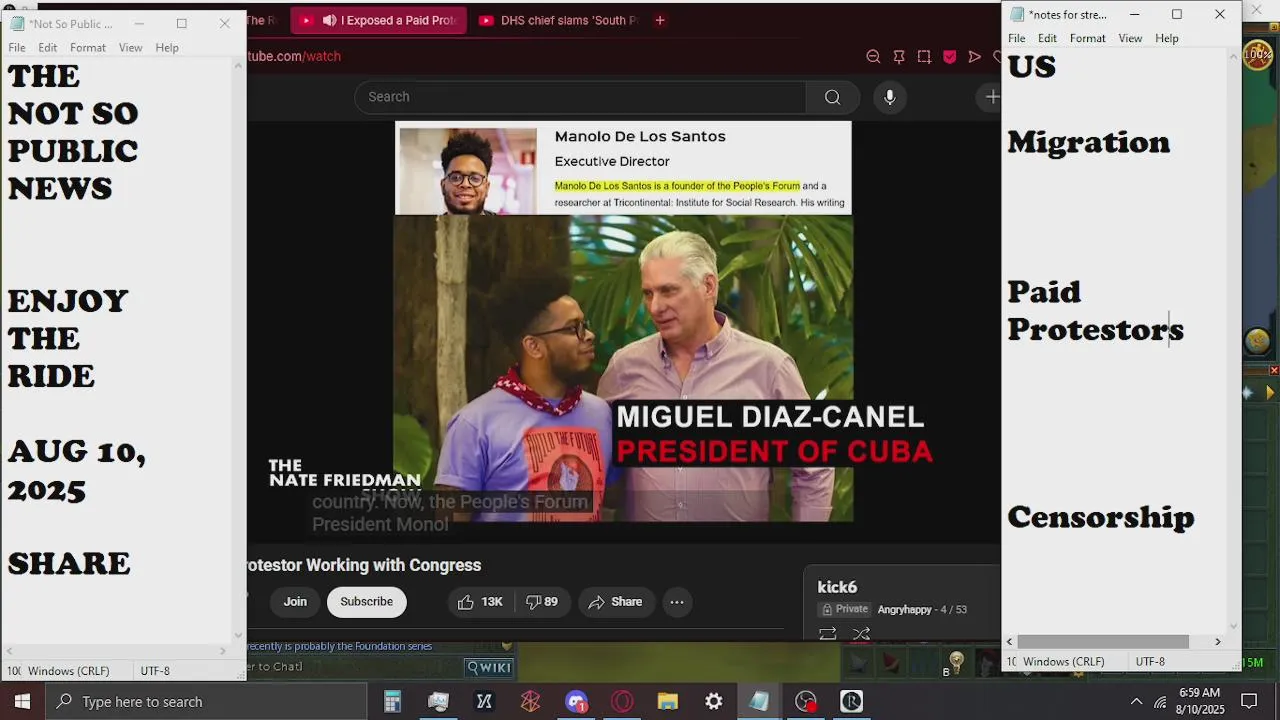Dislike the video showing 89
Viewport: 1280px width, 720px height.
point(542,602)
